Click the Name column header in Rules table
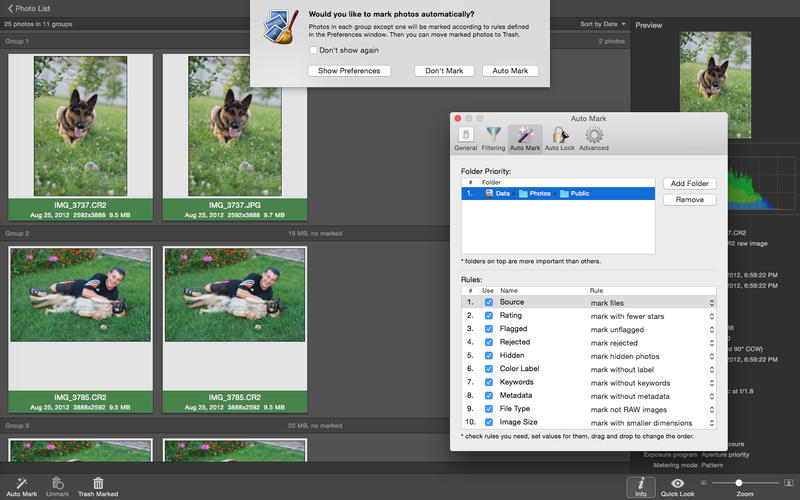 509,290
